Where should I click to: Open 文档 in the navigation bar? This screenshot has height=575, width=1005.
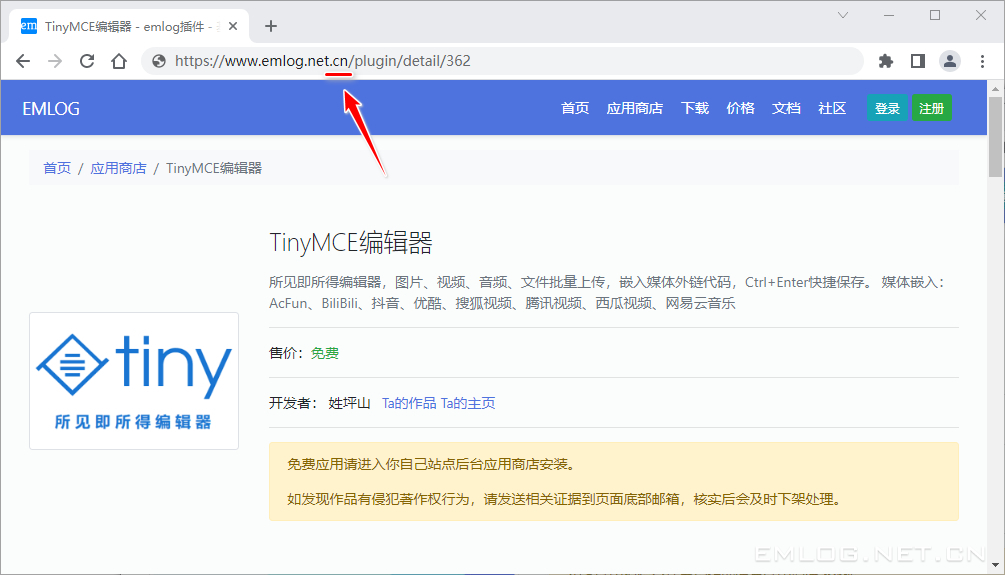point(786,108)
